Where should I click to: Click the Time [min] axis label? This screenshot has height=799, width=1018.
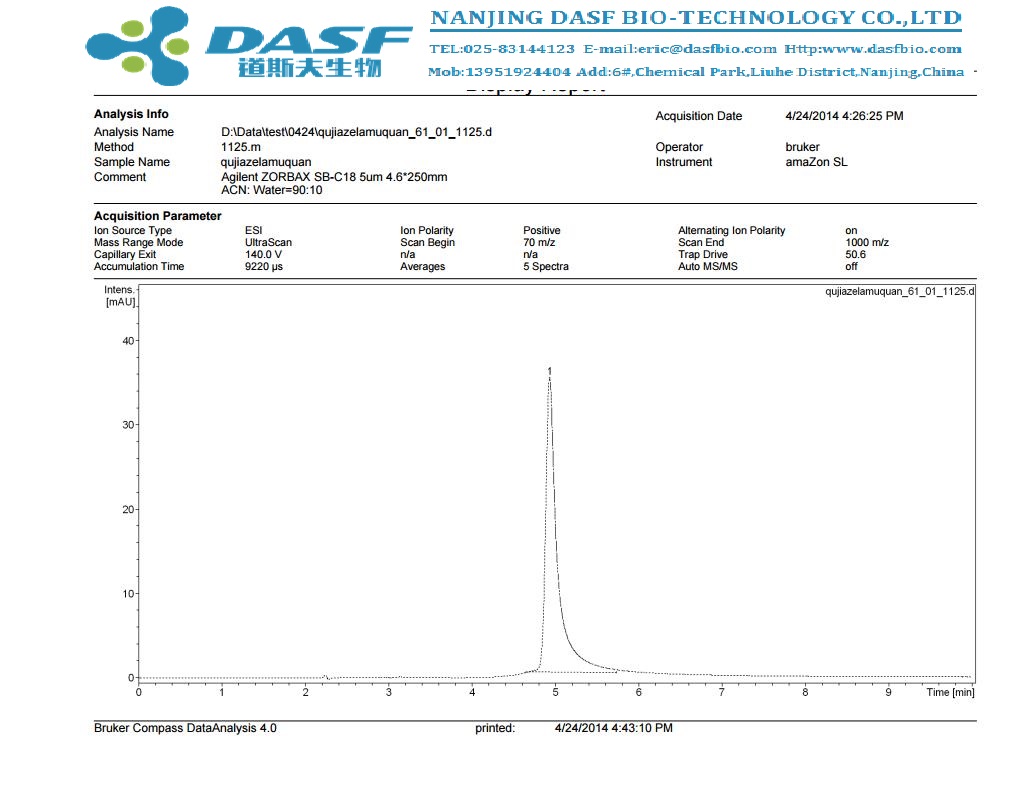coord(949,692)
